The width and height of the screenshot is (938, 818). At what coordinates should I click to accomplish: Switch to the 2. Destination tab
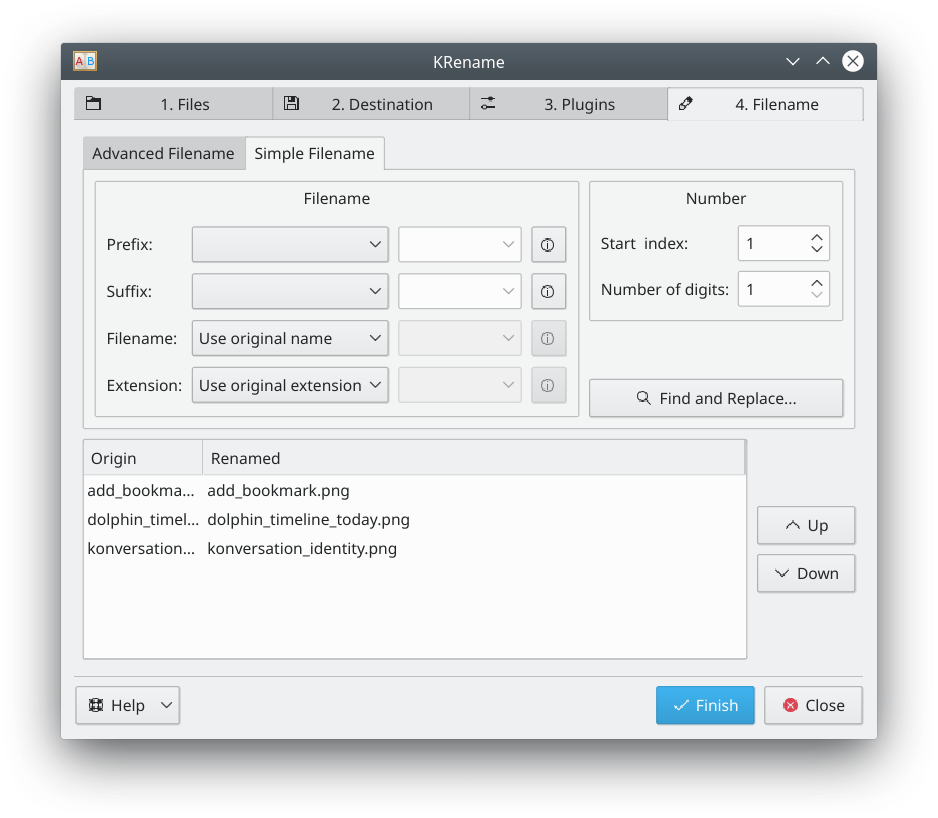(x=371, y=104)
